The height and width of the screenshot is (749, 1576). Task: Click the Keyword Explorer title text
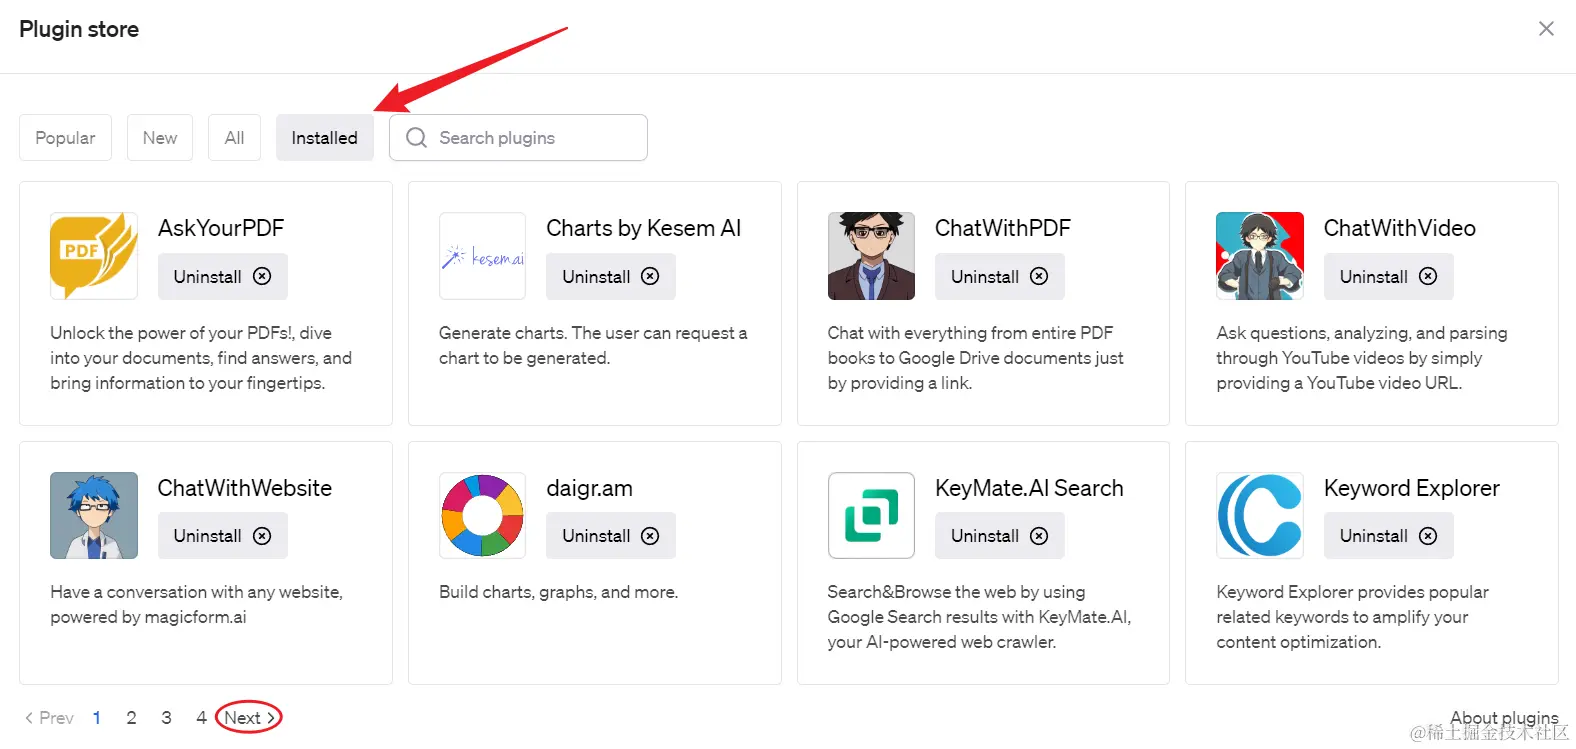click(x=1412, y=488)
